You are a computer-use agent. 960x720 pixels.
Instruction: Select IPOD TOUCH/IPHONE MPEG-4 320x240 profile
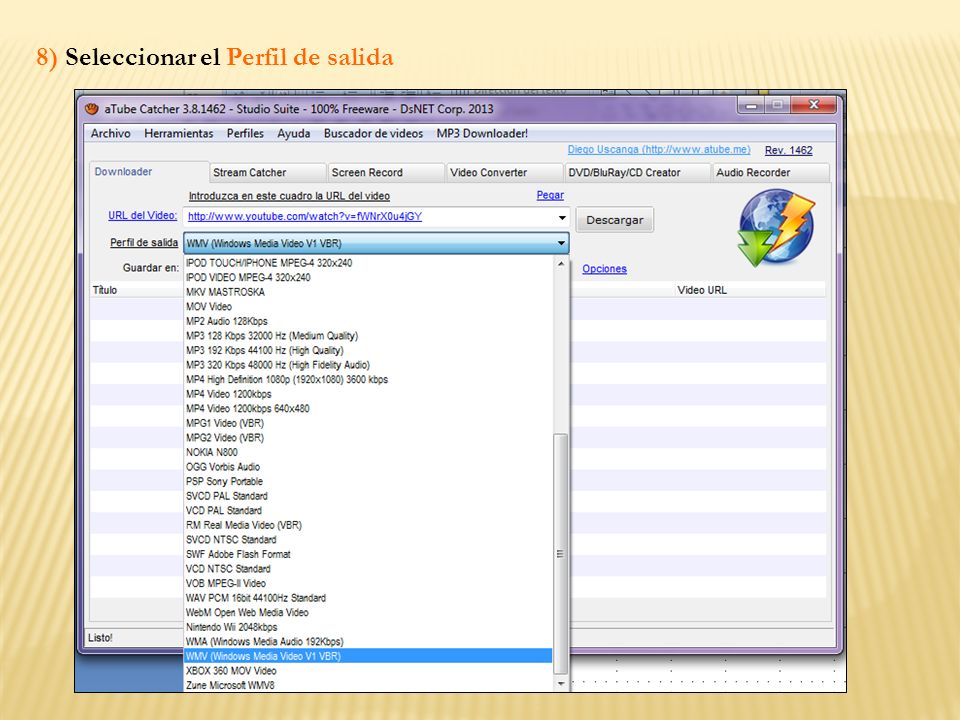[368, 263]
